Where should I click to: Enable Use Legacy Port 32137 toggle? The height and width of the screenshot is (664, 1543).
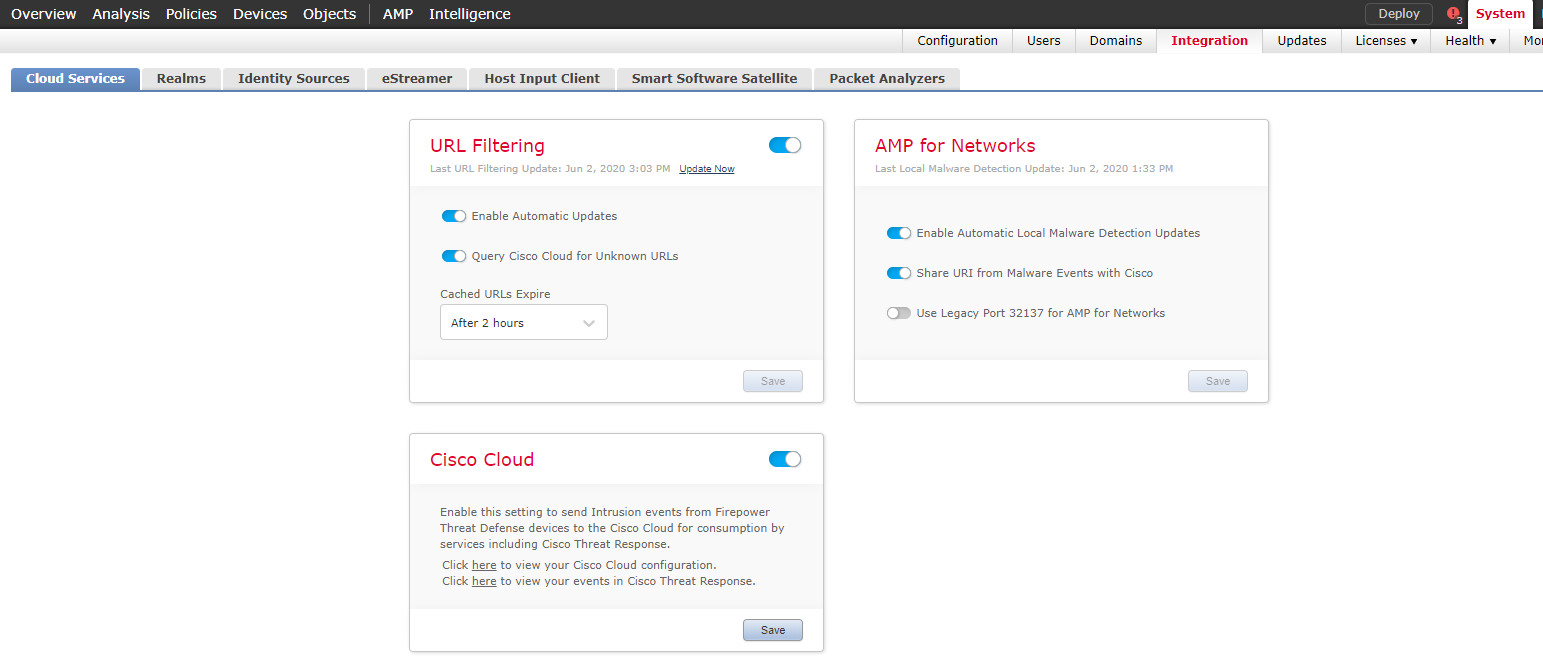pyautogui.click(x=899, y=313)
